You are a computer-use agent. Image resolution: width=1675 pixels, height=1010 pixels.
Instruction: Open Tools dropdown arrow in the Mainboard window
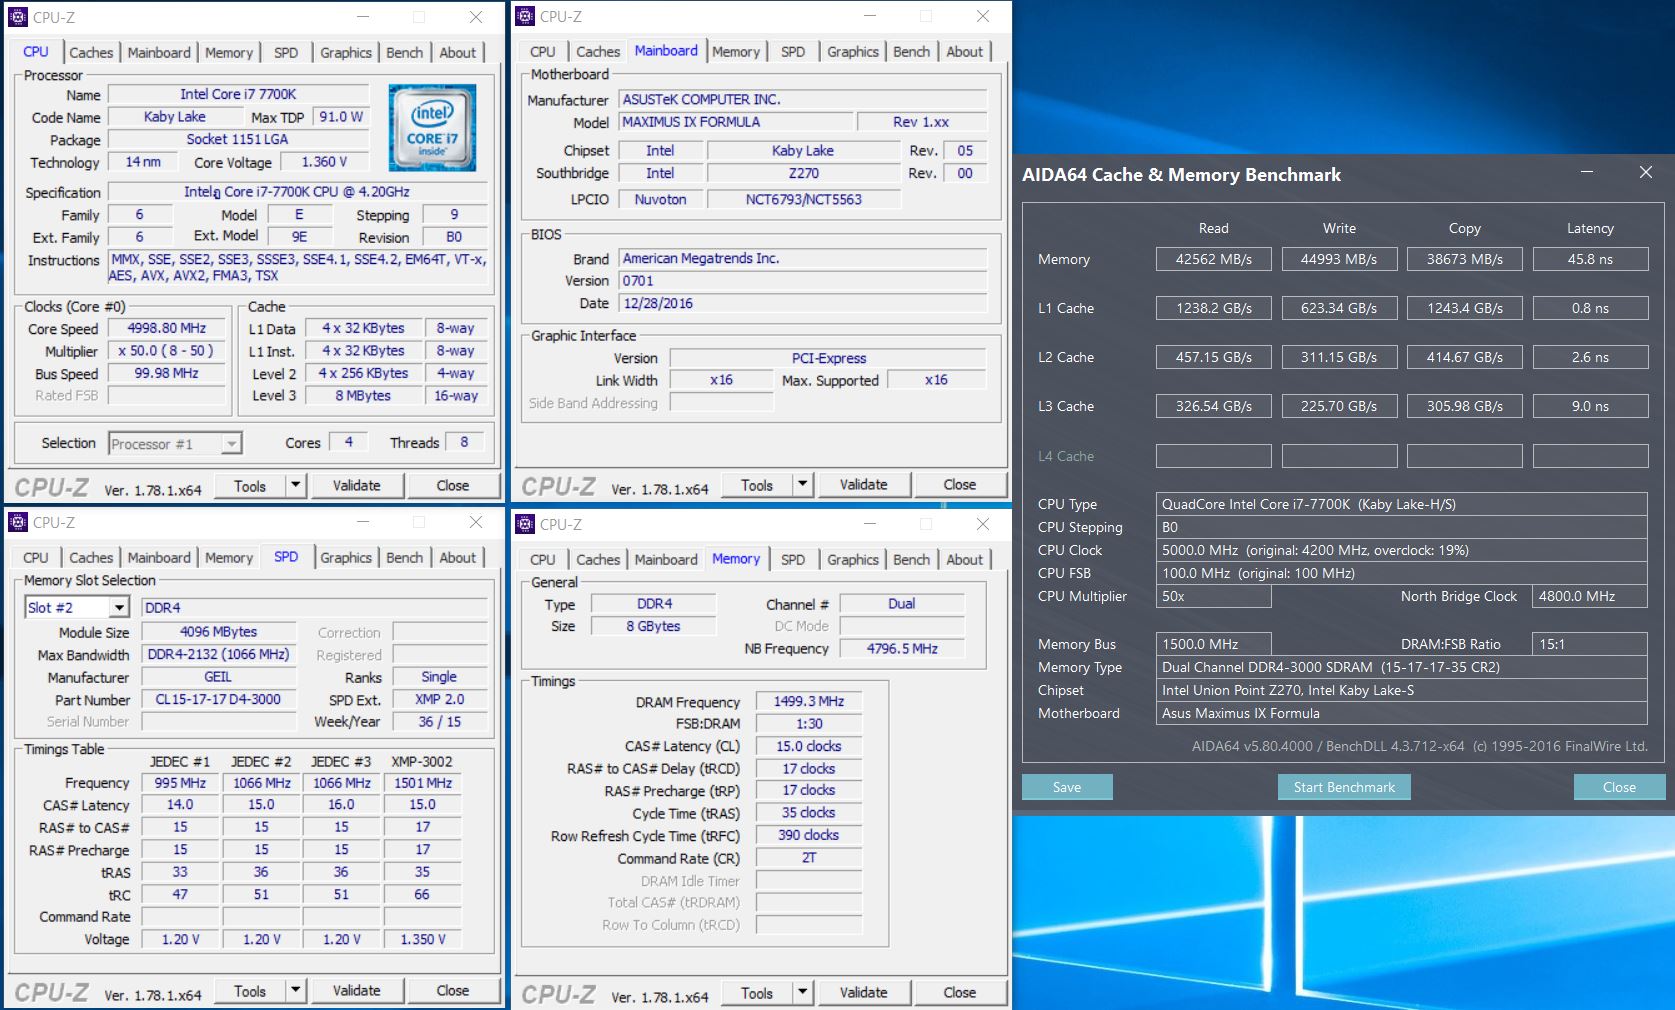[802, 485]
